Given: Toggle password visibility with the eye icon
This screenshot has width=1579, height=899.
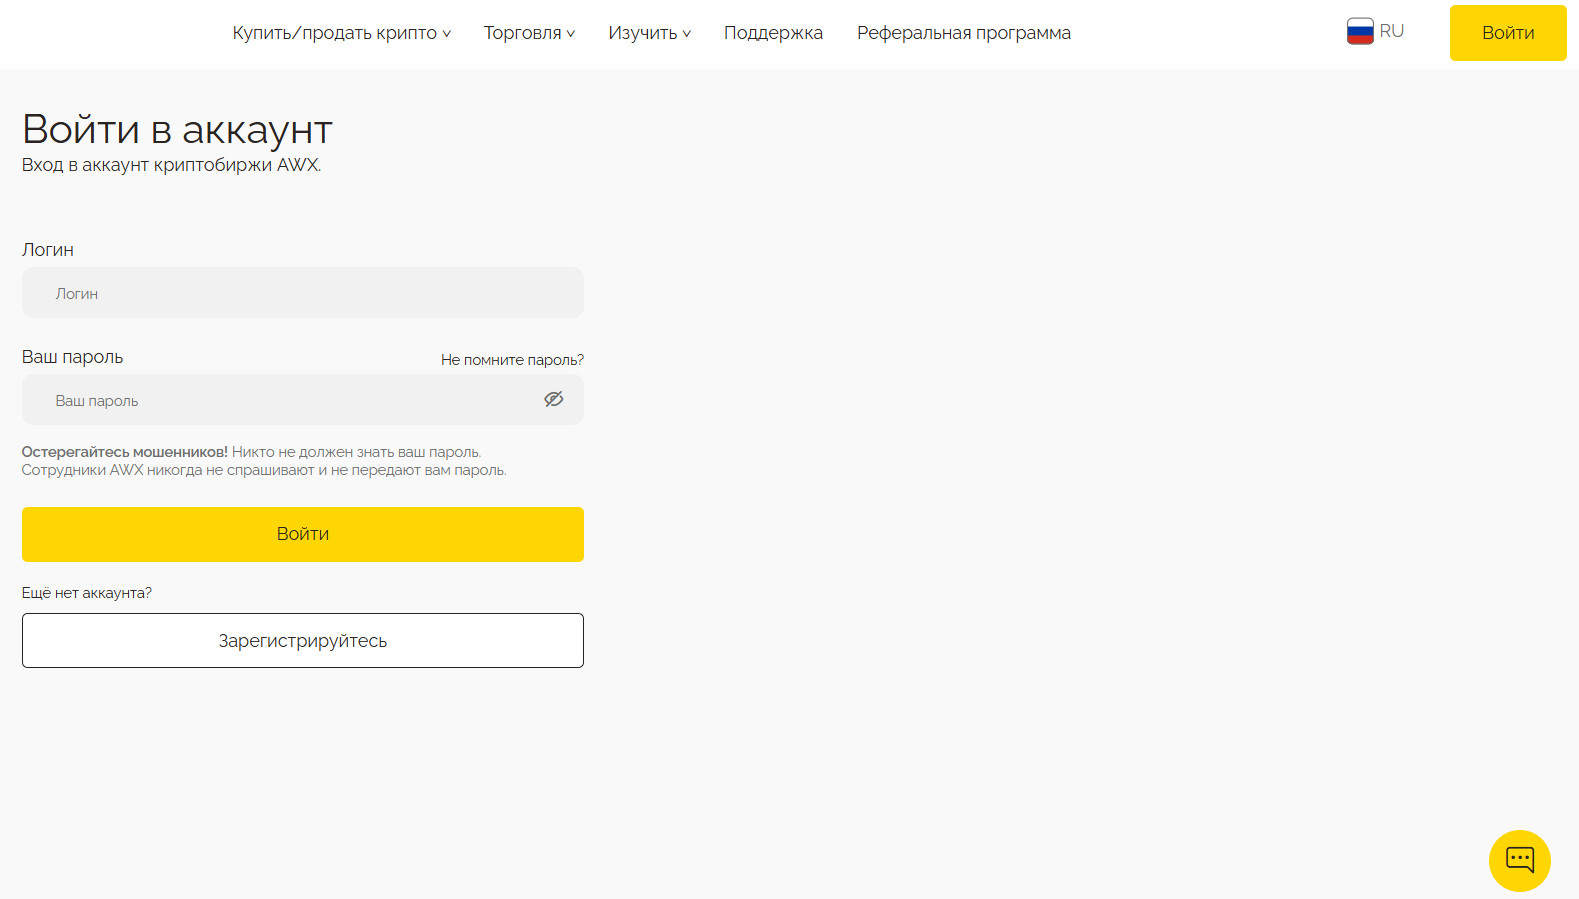Looking at the screenshot, I should coord(553,400).
